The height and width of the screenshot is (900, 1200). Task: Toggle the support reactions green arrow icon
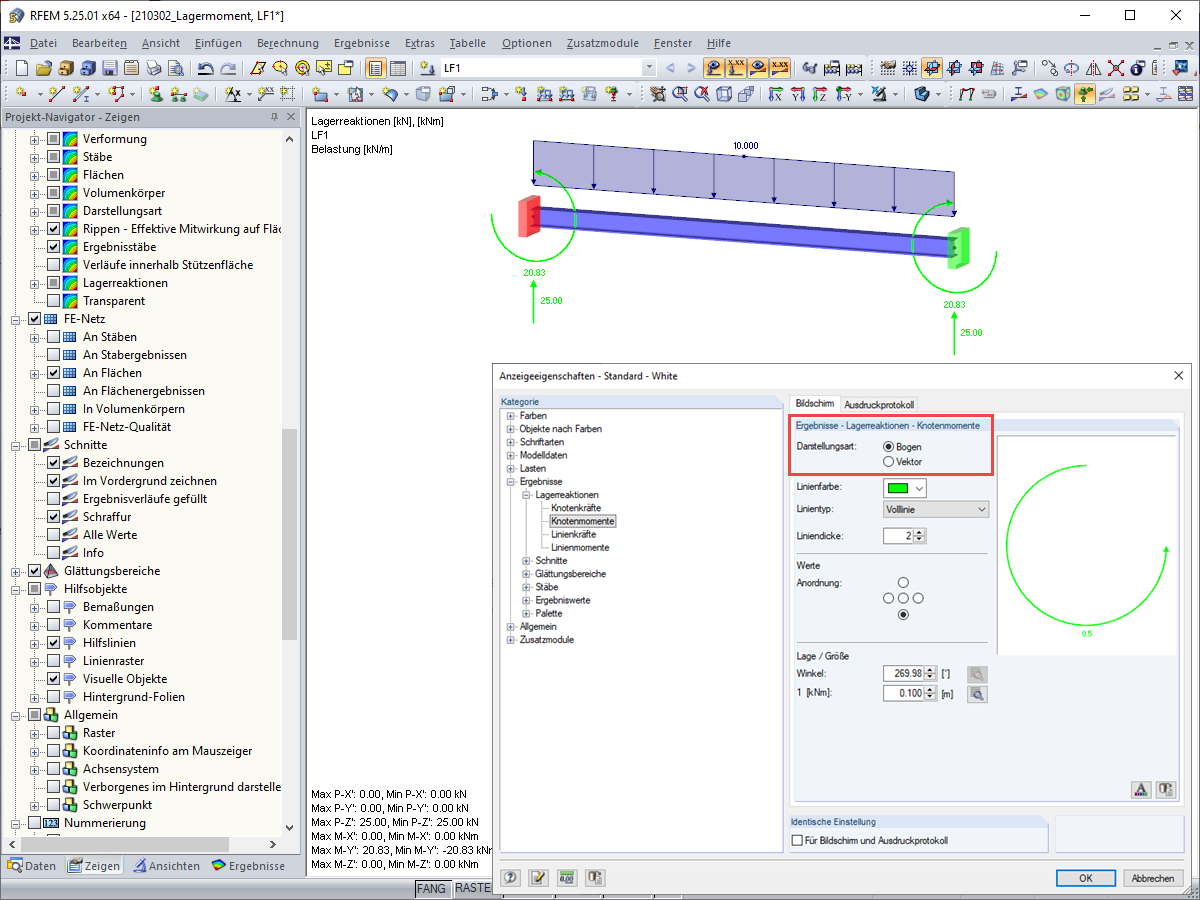tap(1083, 93)
